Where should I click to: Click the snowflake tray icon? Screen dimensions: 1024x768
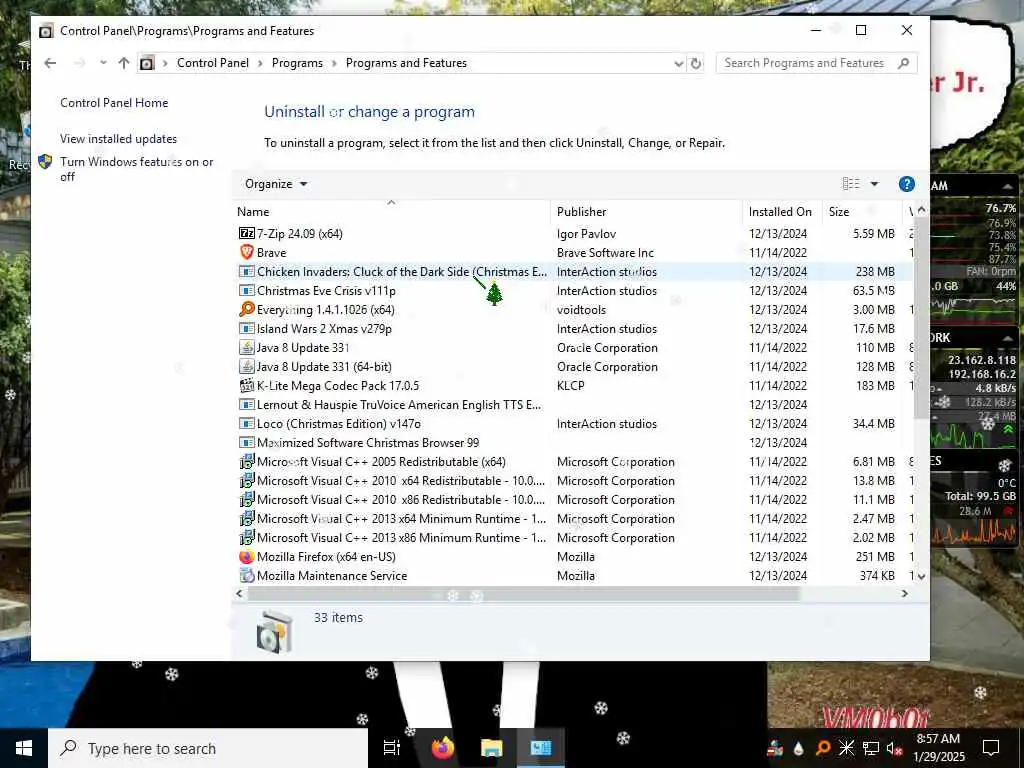(846, 748)
